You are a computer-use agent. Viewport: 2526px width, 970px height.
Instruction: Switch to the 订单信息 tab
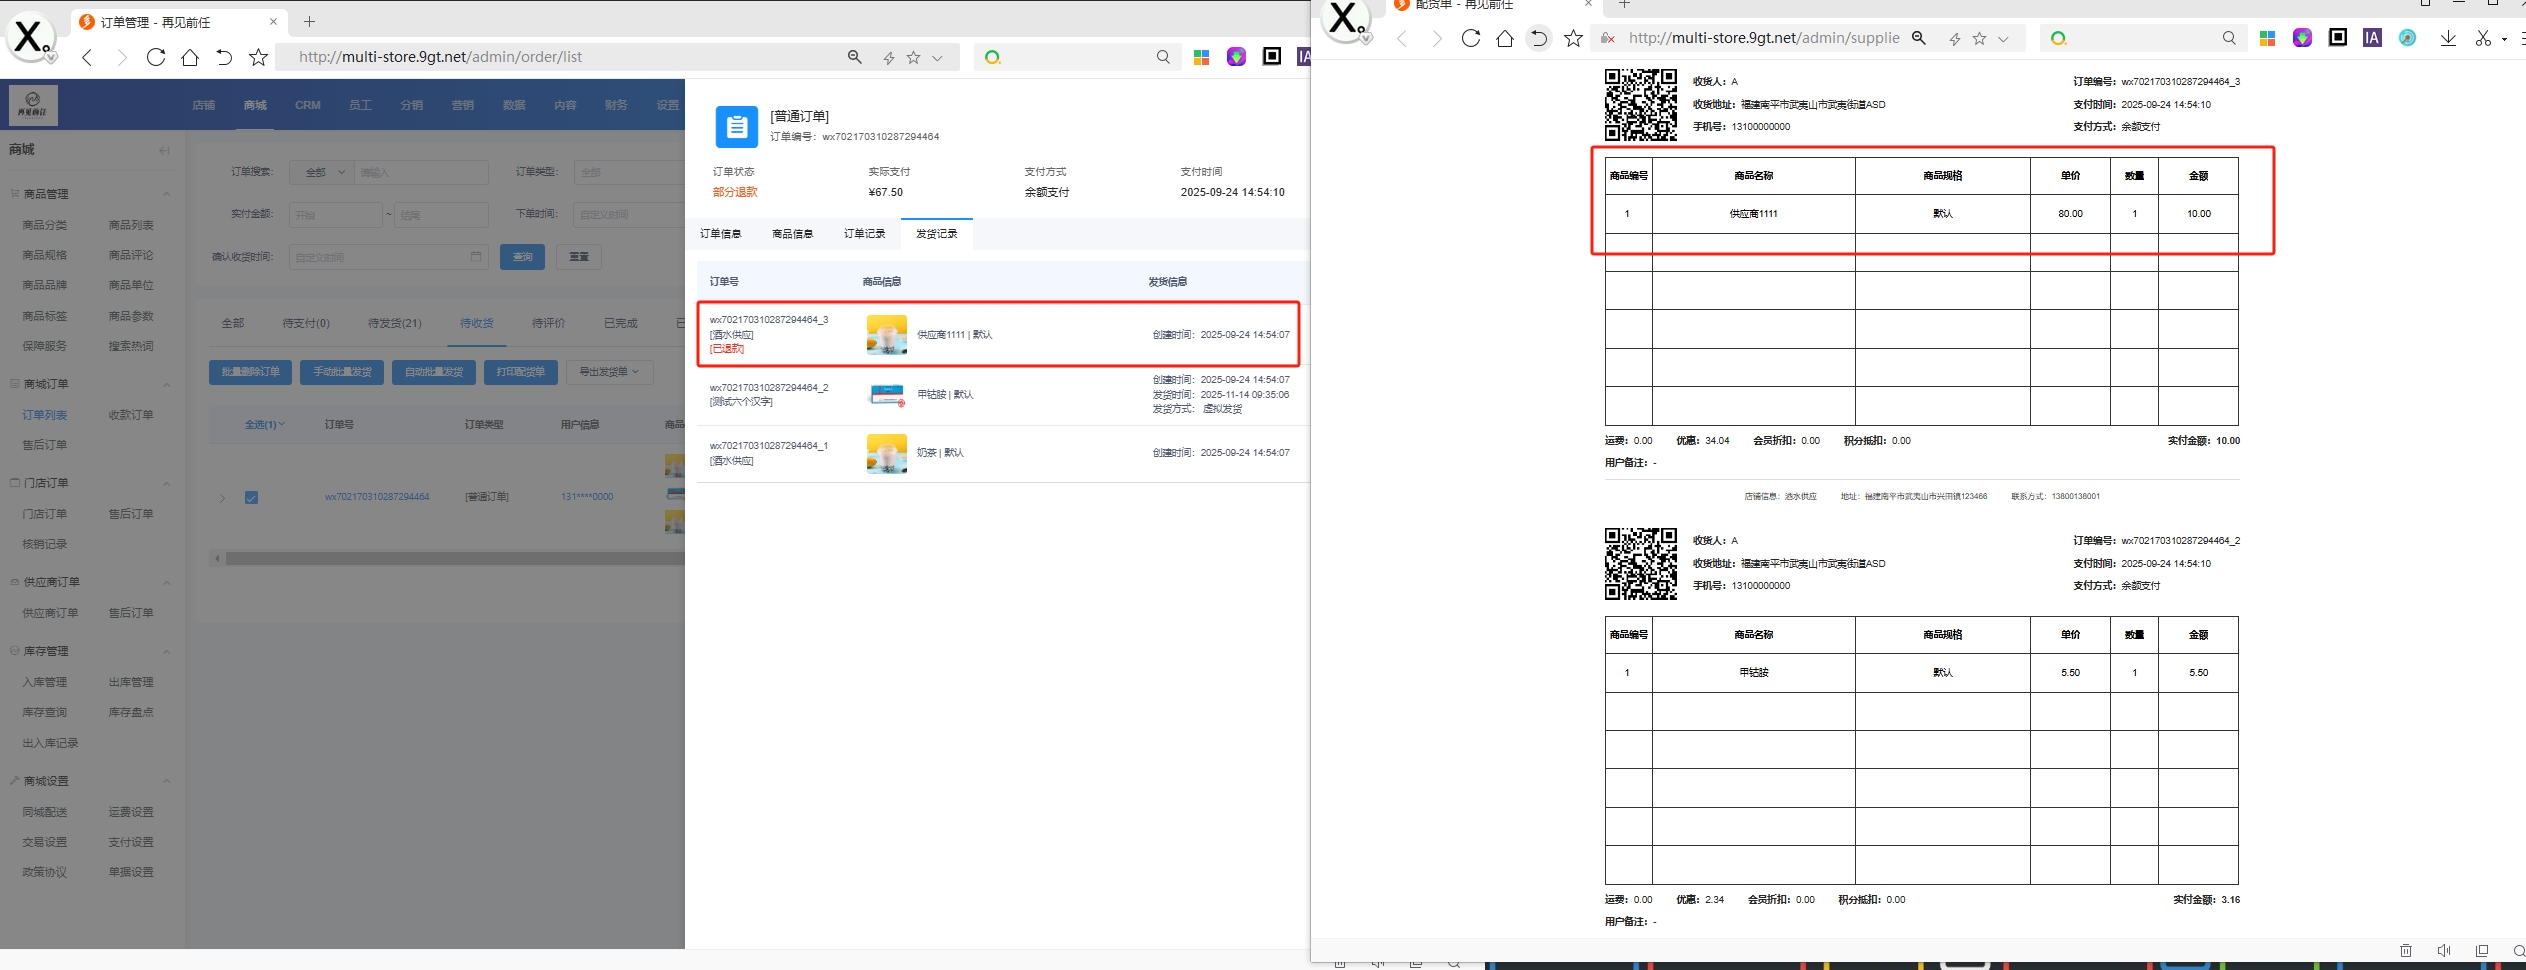(720, 234)
